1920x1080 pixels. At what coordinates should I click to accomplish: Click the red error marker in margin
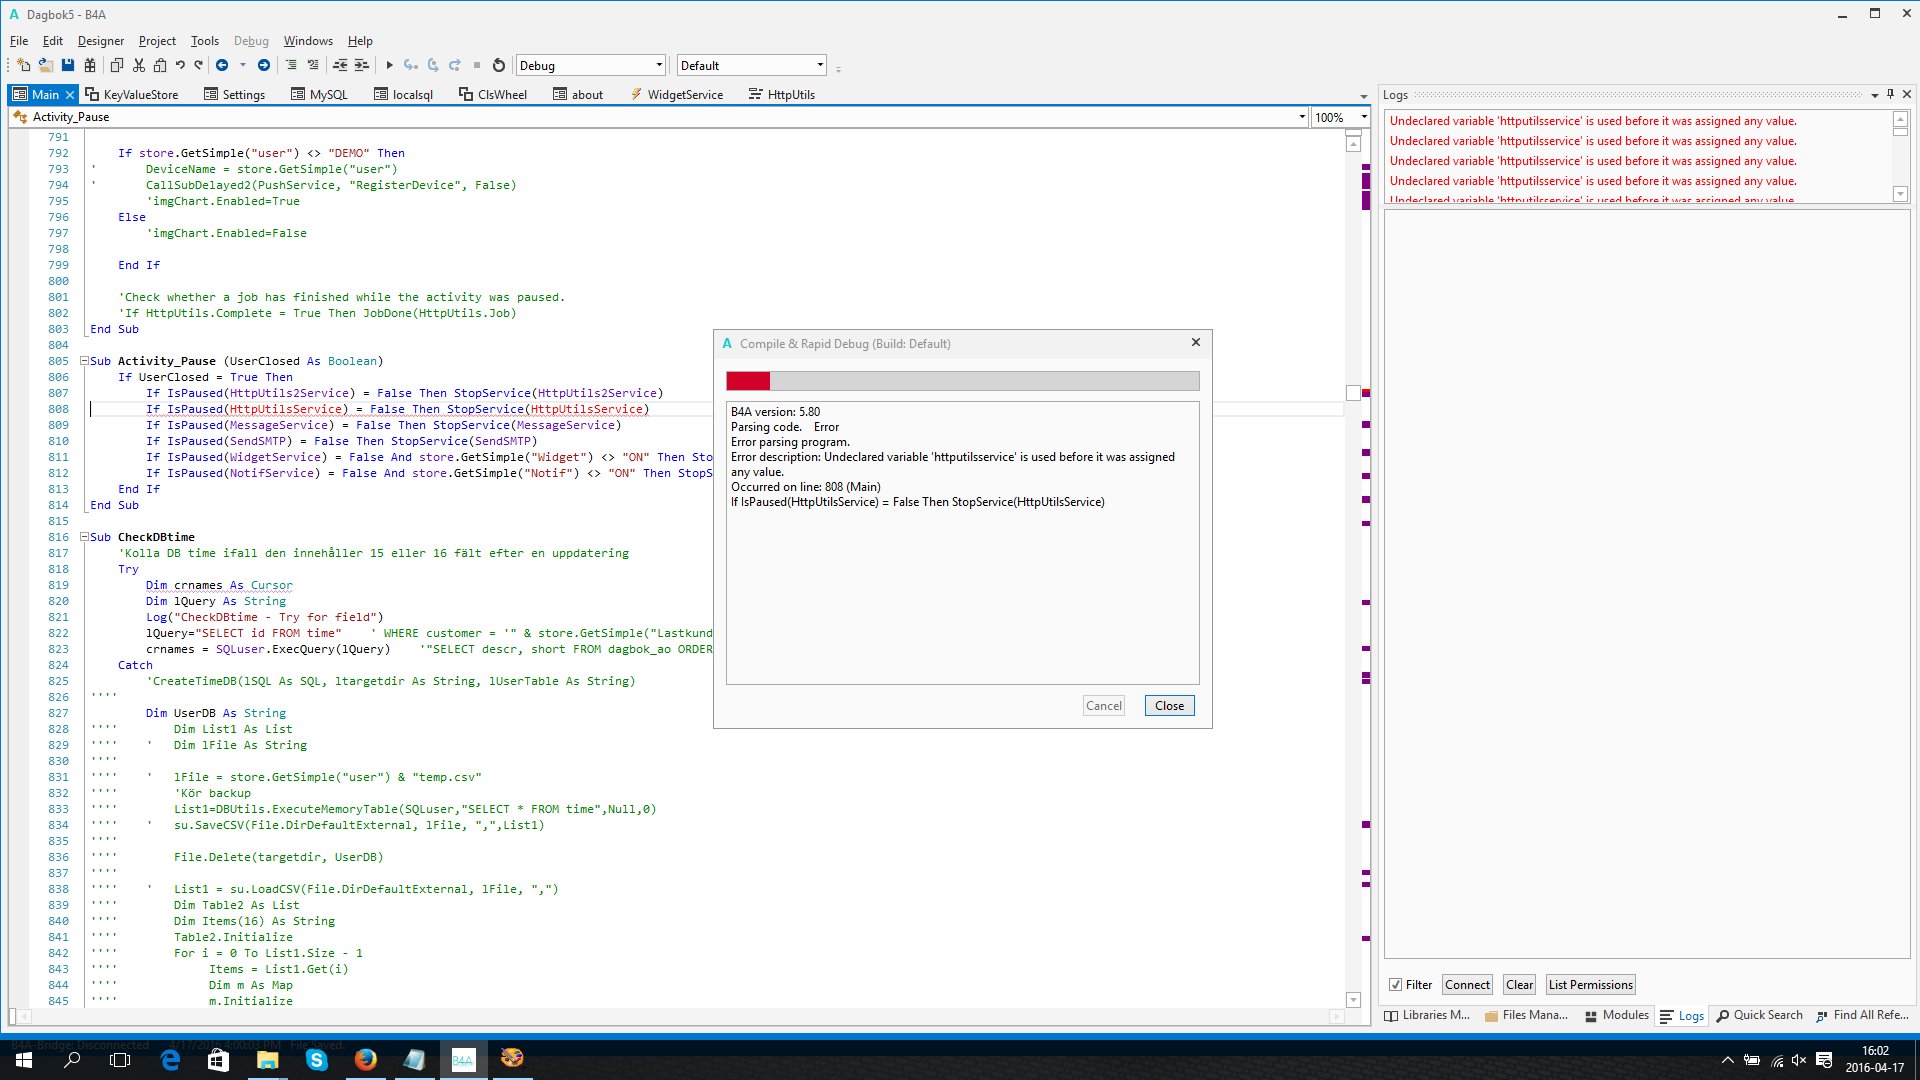(x=1366, y=393)
